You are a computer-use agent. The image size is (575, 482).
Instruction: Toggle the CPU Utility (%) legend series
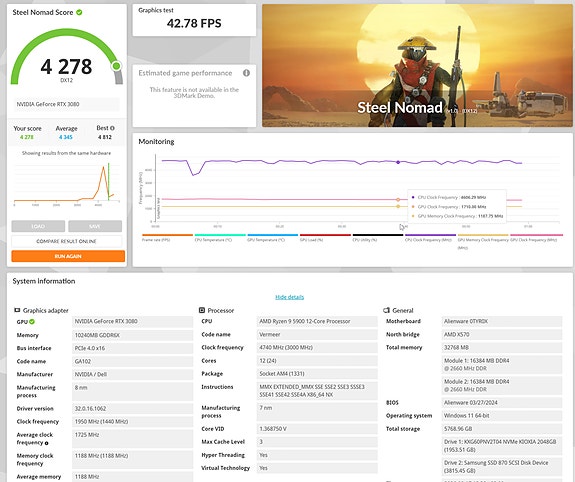378,237
